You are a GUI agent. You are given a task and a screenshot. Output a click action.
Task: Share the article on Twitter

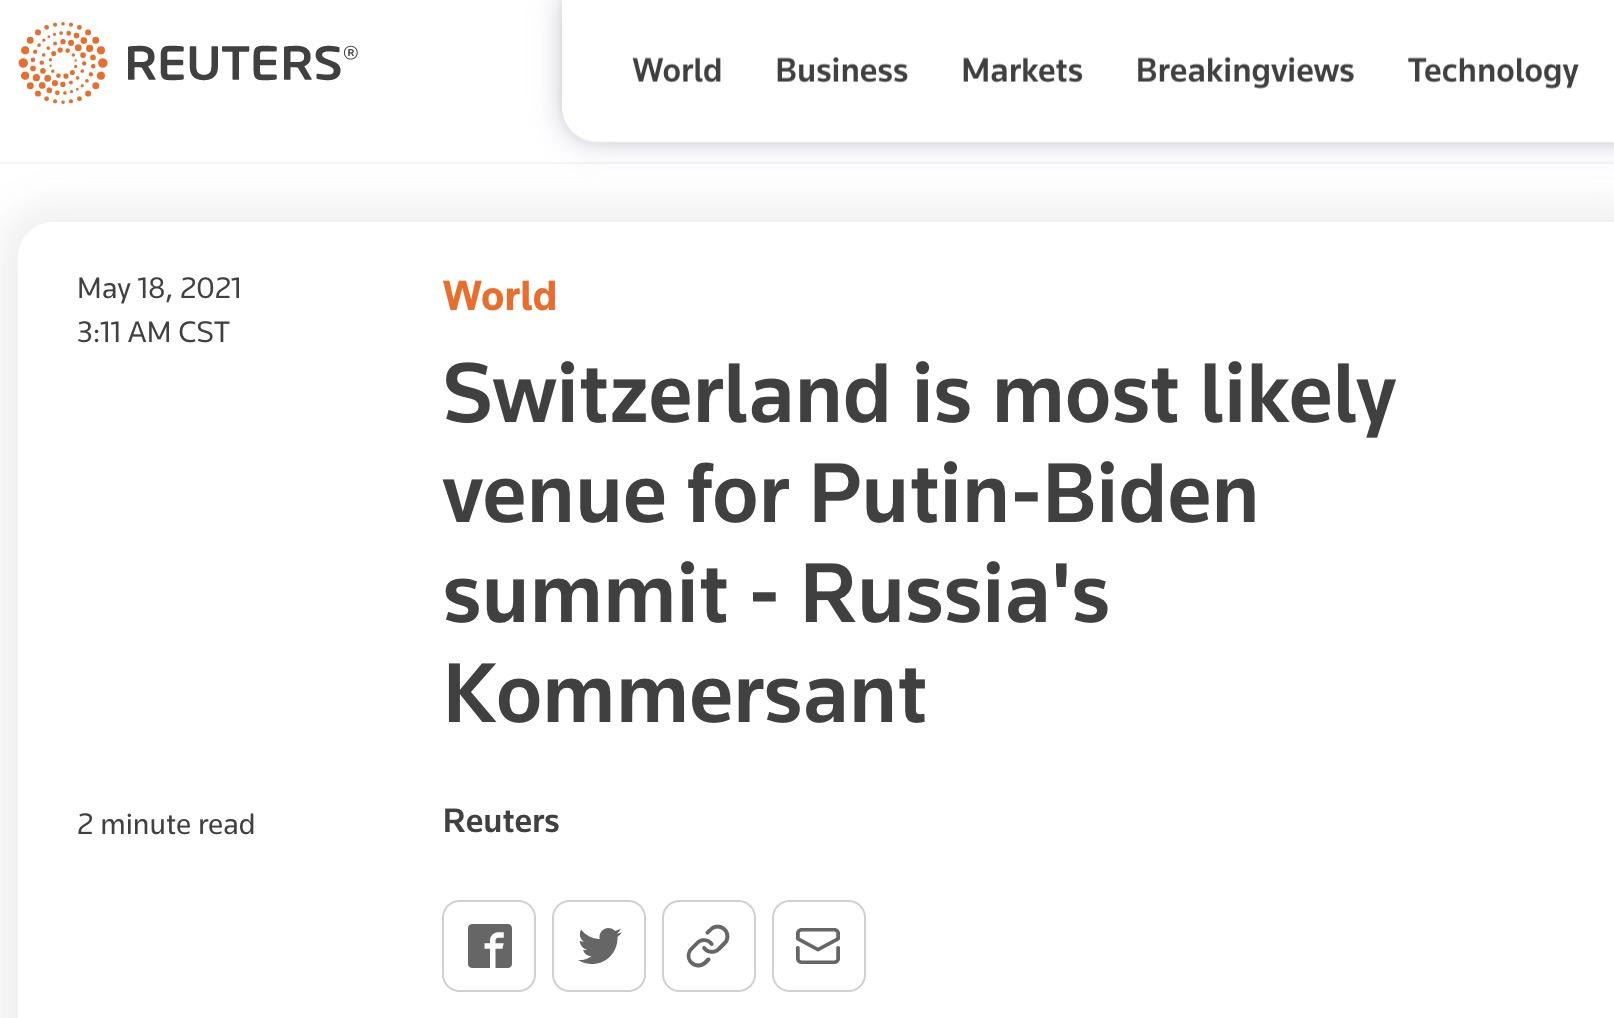[599, 946]
